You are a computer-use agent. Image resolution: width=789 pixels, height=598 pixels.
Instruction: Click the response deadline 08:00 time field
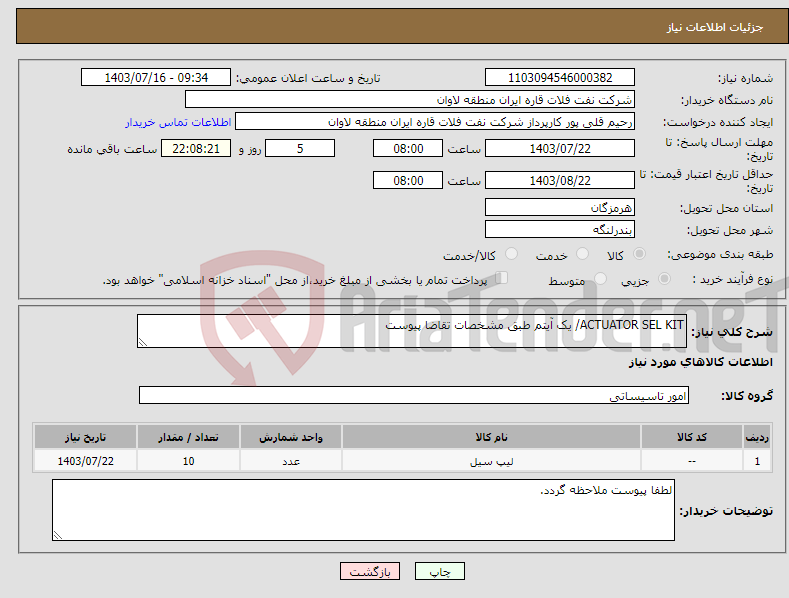pos(408,148)
